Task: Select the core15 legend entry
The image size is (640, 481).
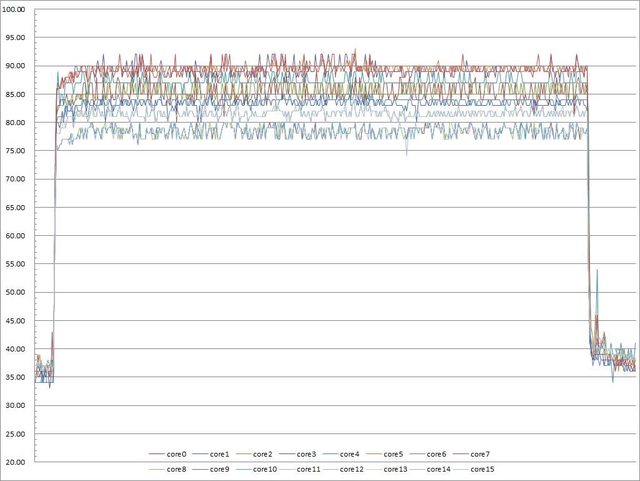Action: pyautogui.click(x=482, y=468)
